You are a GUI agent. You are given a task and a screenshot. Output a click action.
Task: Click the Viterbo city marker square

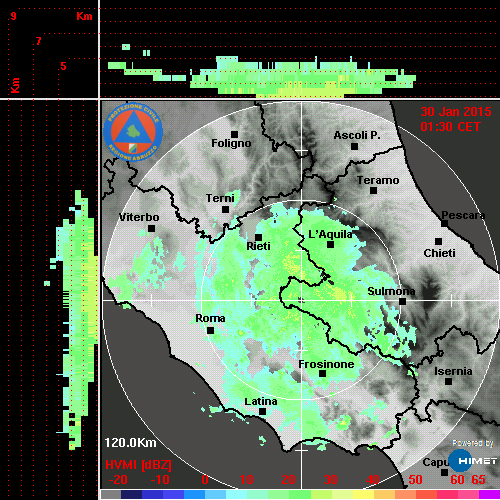click(152, 229)
